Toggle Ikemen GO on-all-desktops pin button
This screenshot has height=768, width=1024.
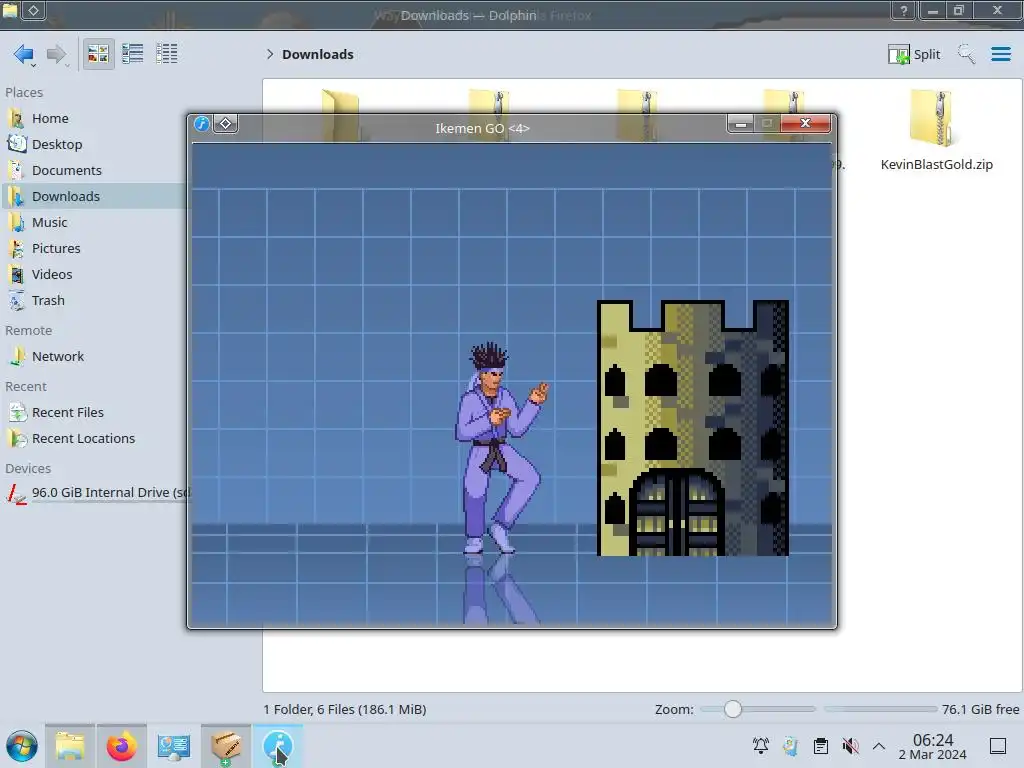point(225,123)
